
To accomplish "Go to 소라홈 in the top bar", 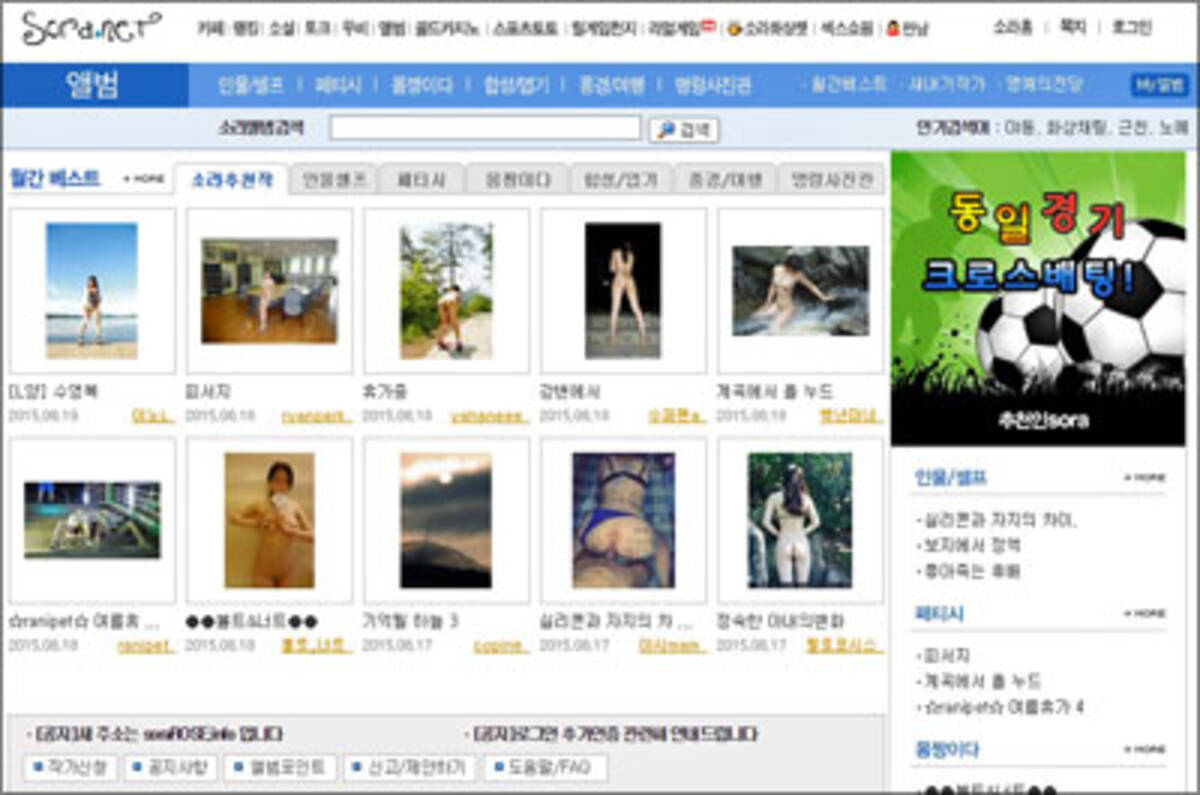I will (x=1012, y=28).
